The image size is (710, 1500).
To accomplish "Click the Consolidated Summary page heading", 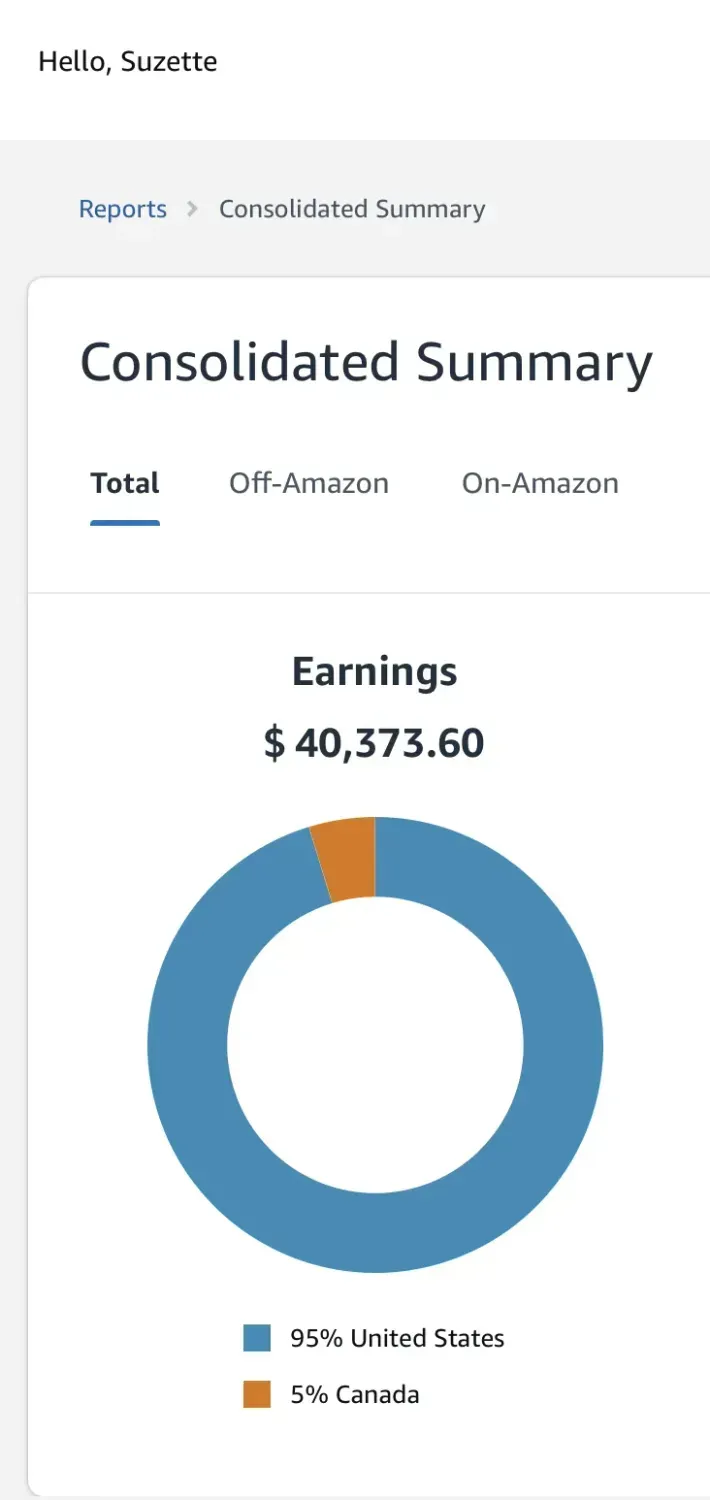I will (366, 362).
